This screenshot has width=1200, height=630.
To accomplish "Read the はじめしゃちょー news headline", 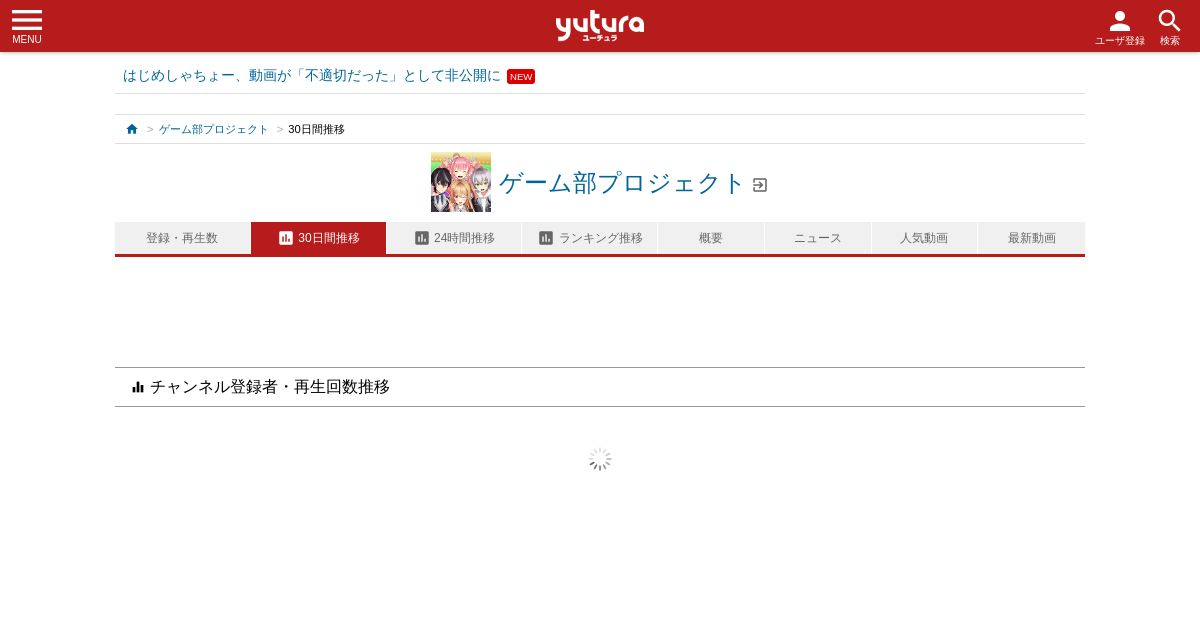I will (312, 76).
